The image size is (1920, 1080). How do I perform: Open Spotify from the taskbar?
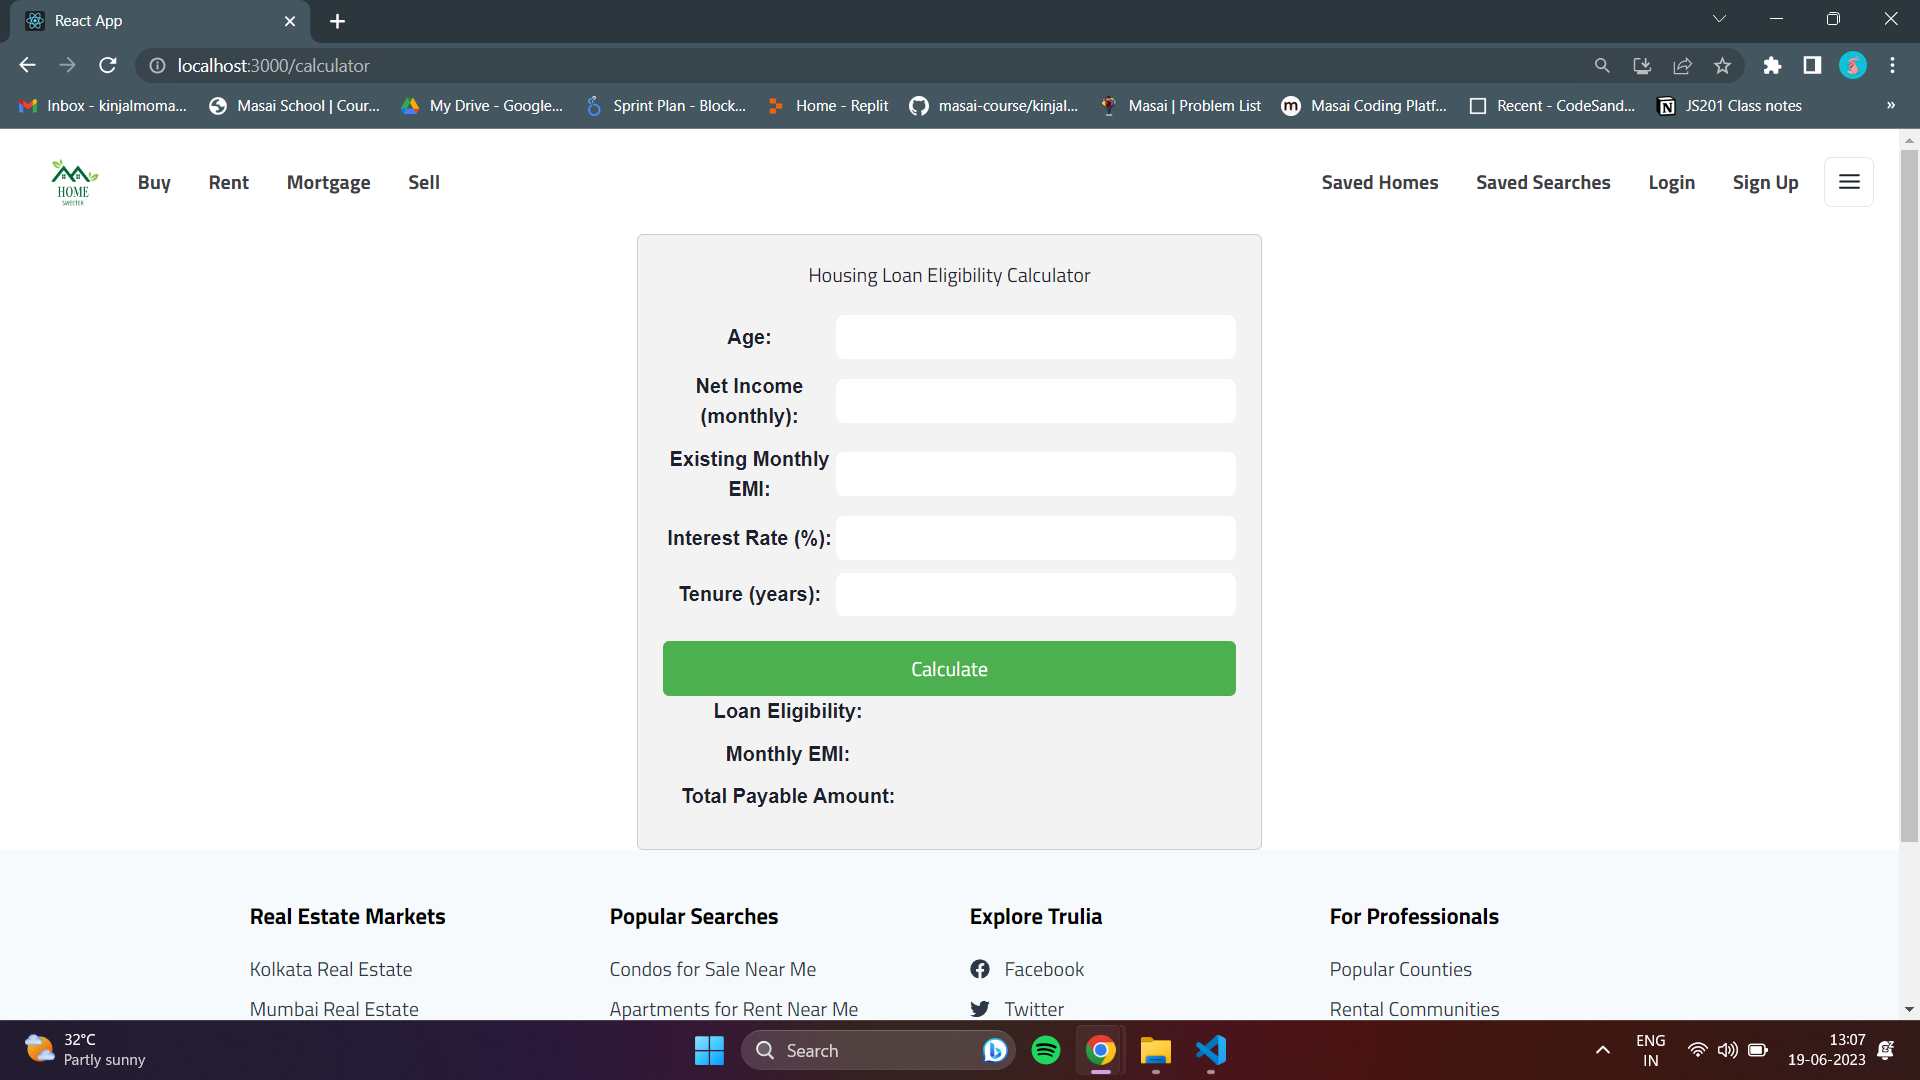coord(1046,1050)
